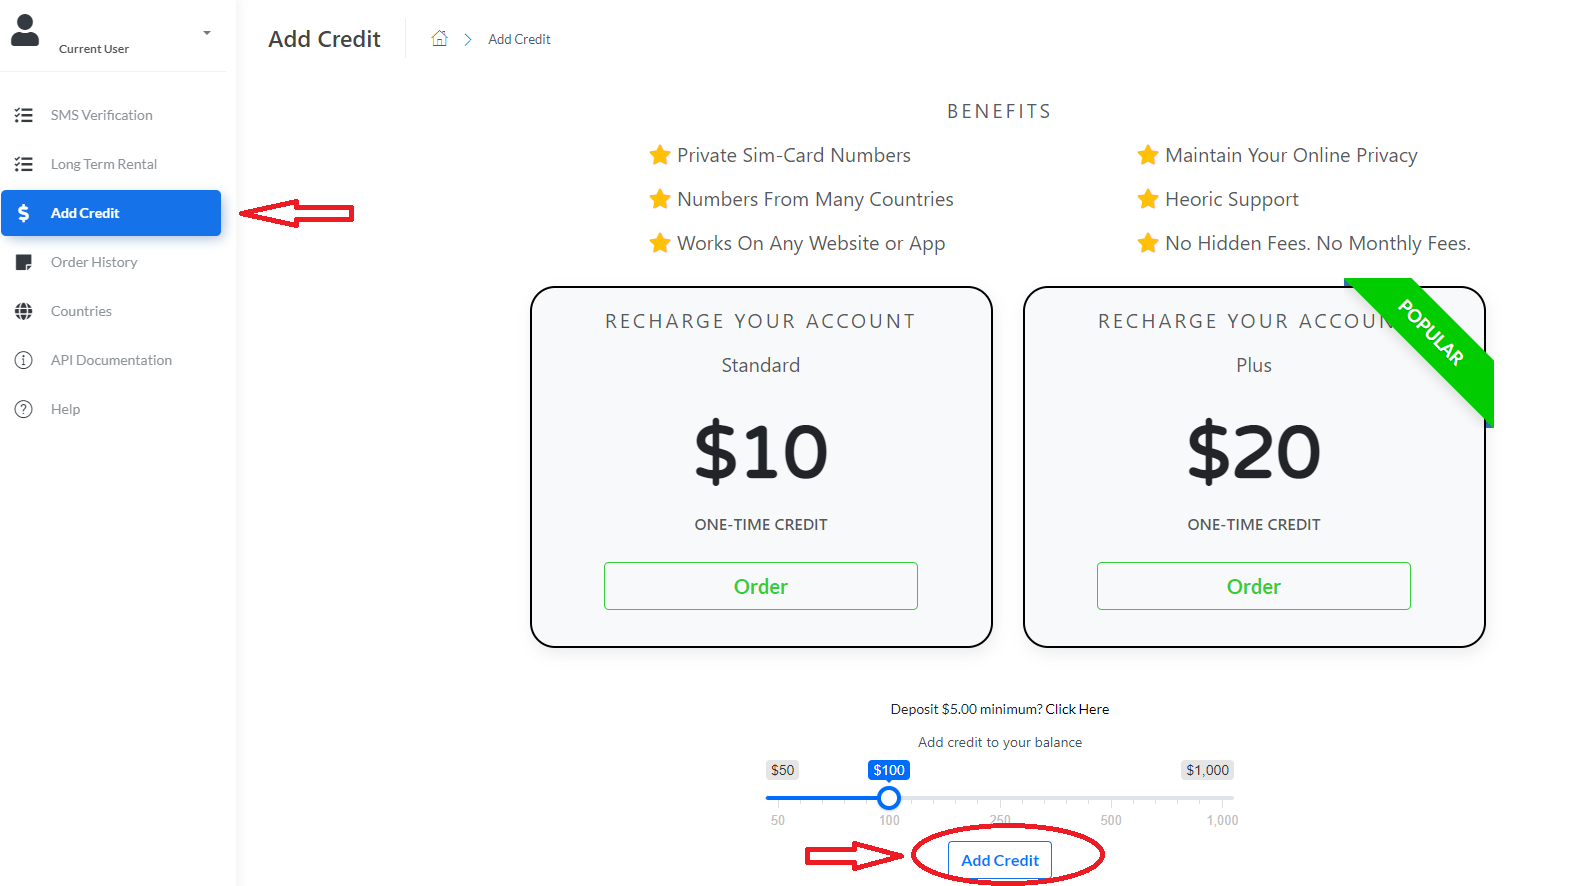This screenshot has width=1582, height=886.
Task: Click the globe icon for Countries
Action: coord(24,311)
